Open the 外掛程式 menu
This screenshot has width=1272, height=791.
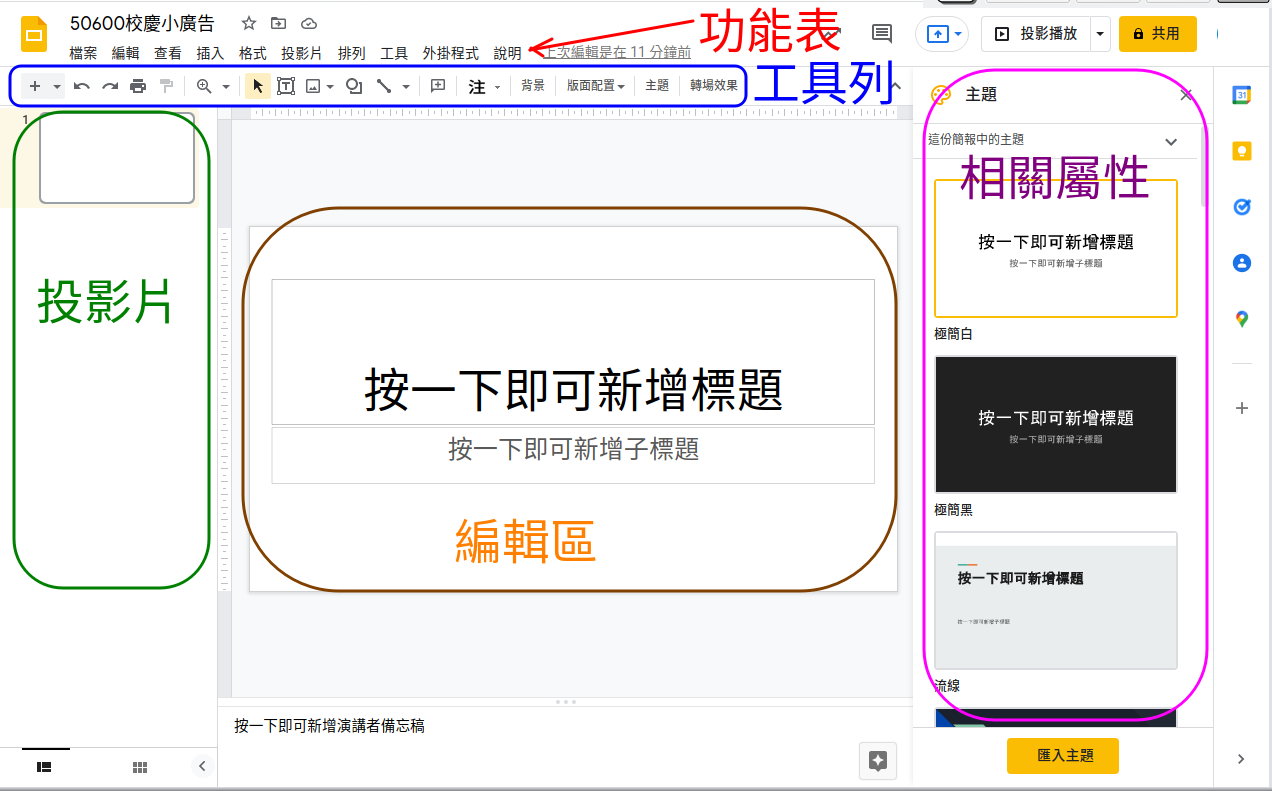(450, 53)
